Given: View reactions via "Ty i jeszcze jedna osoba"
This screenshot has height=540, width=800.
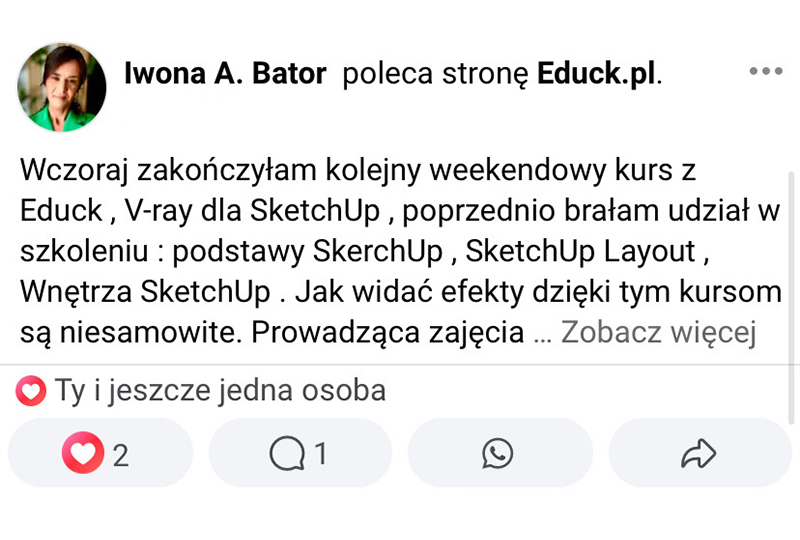Looking at the screenshot, I should tap(220, 391).
